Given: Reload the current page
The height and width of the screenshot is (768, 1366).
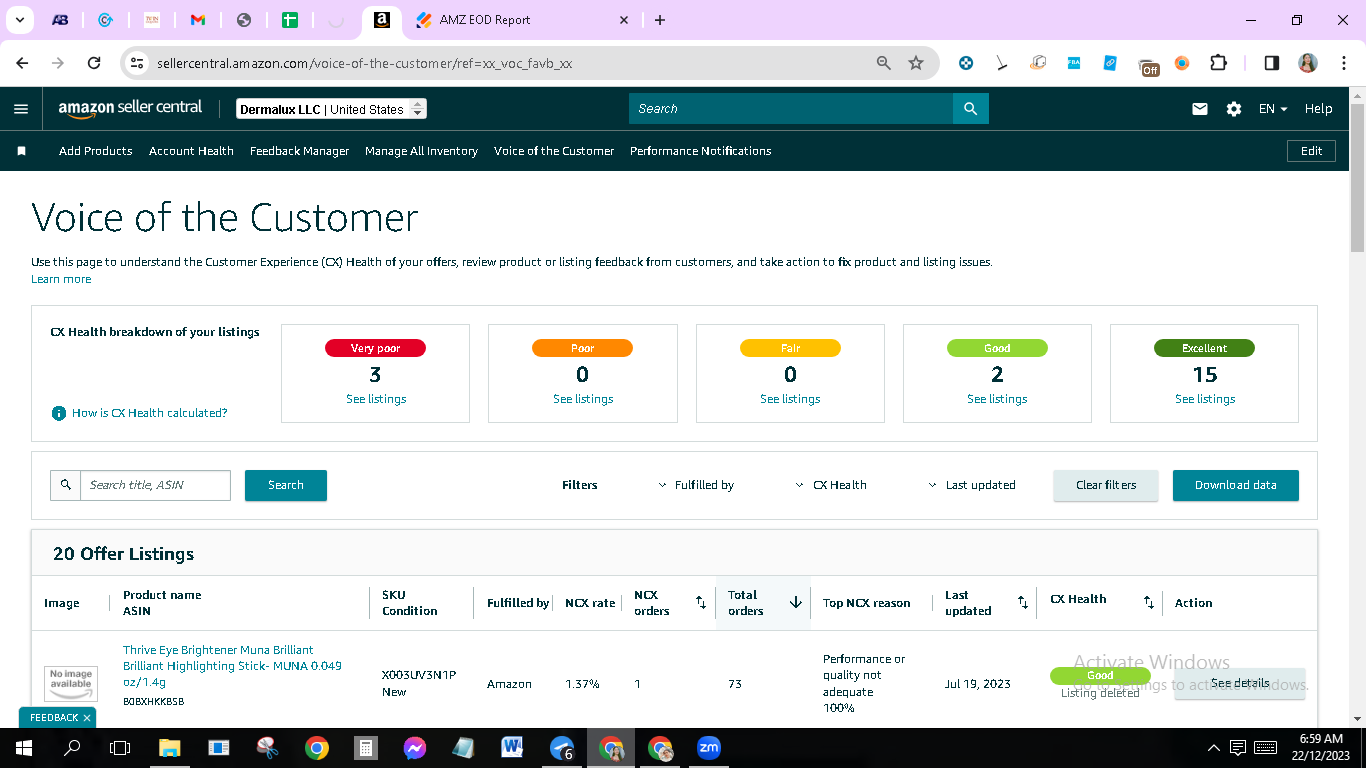Looking at the screenshot, I should coord(94,63).
